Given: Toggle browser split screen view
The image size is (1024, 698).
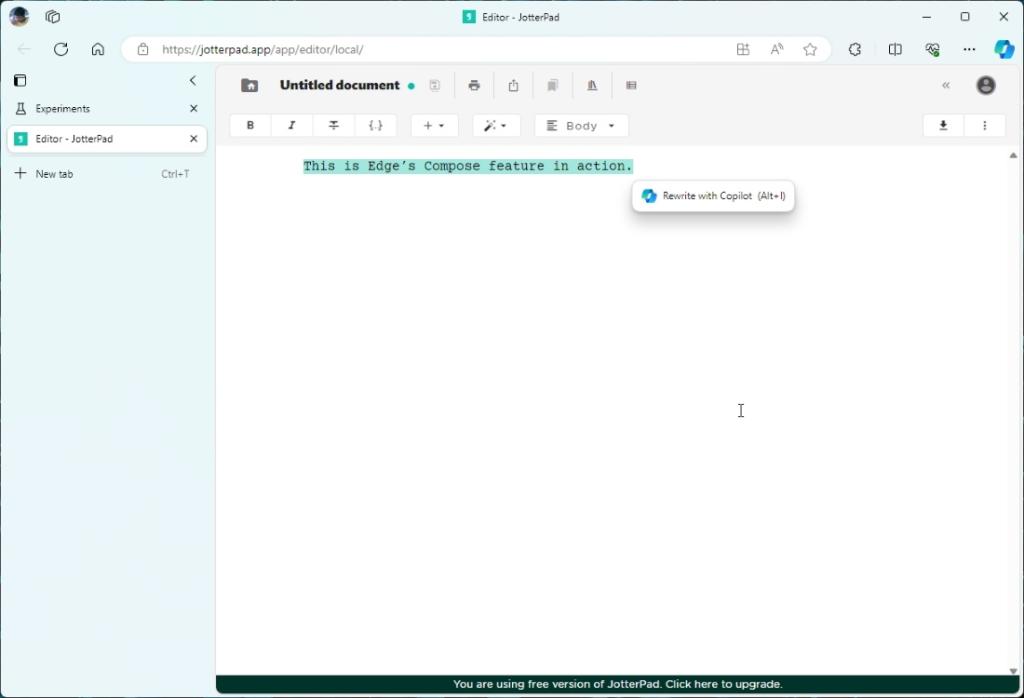Looking at the screenshot, I should click(895, 48).
